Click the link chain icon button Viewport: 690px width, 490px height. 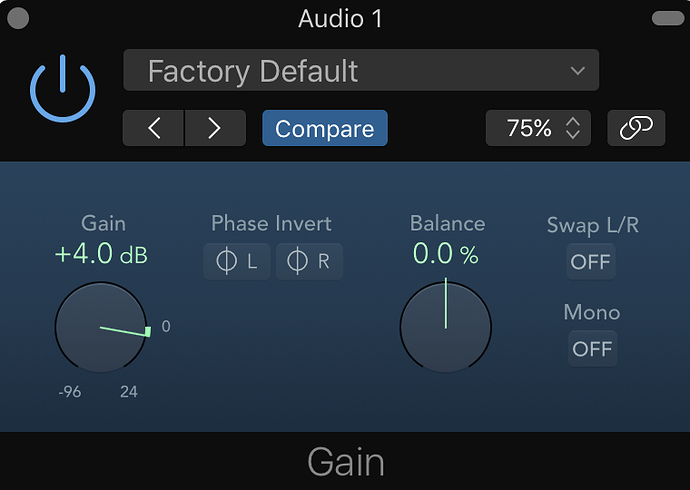pos(636,128)
